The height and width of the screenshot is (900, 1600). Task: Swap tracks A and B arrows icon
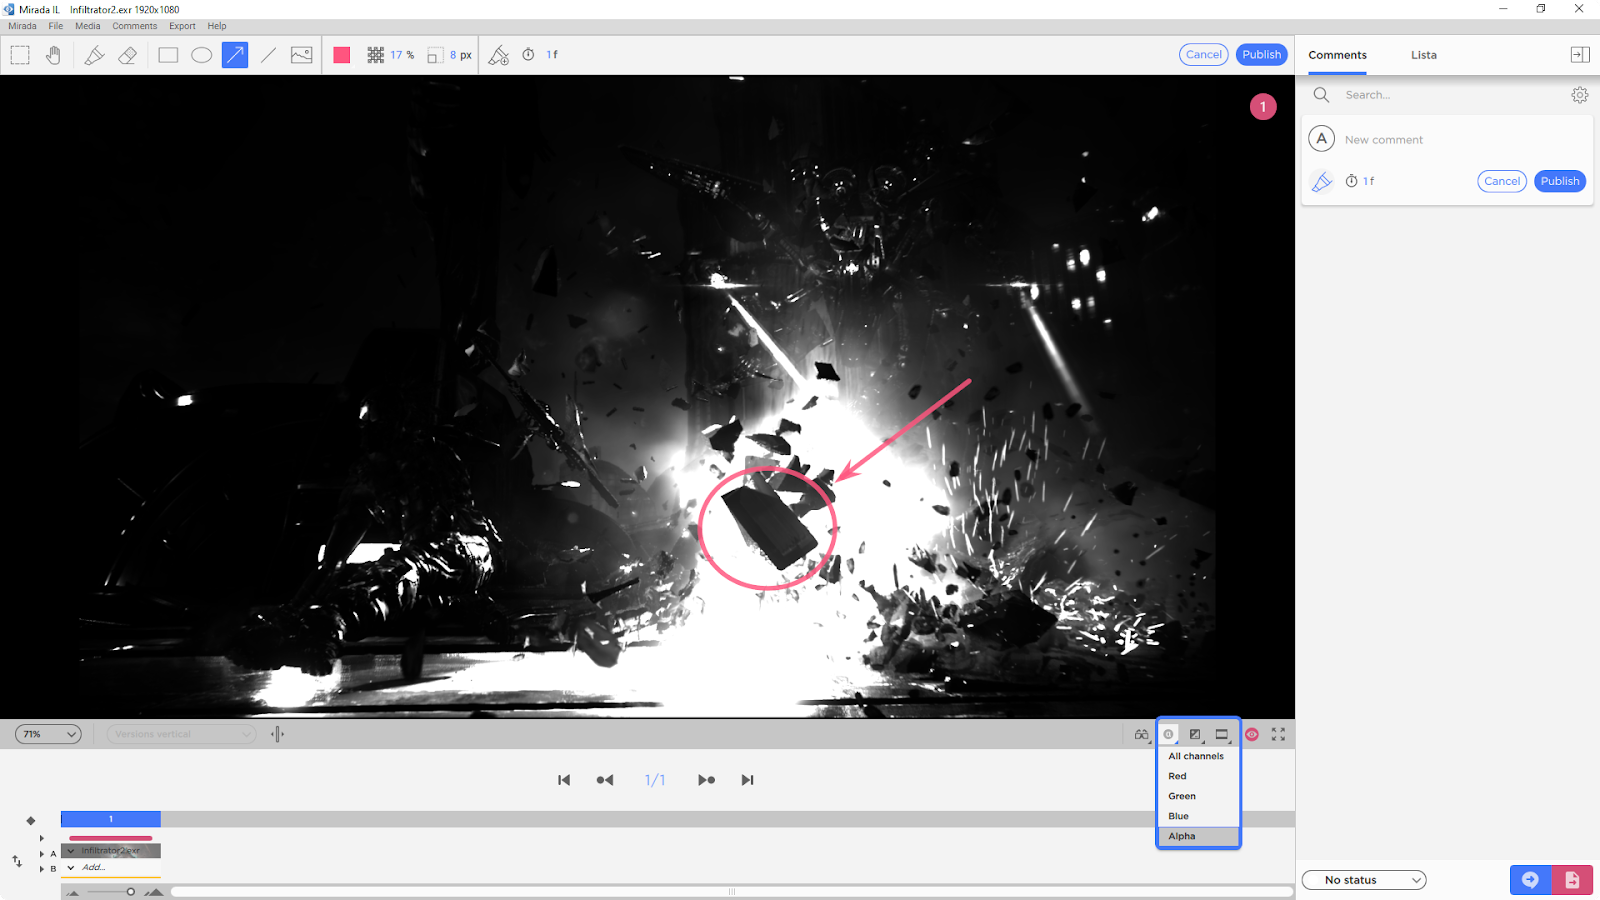(17, 861)
